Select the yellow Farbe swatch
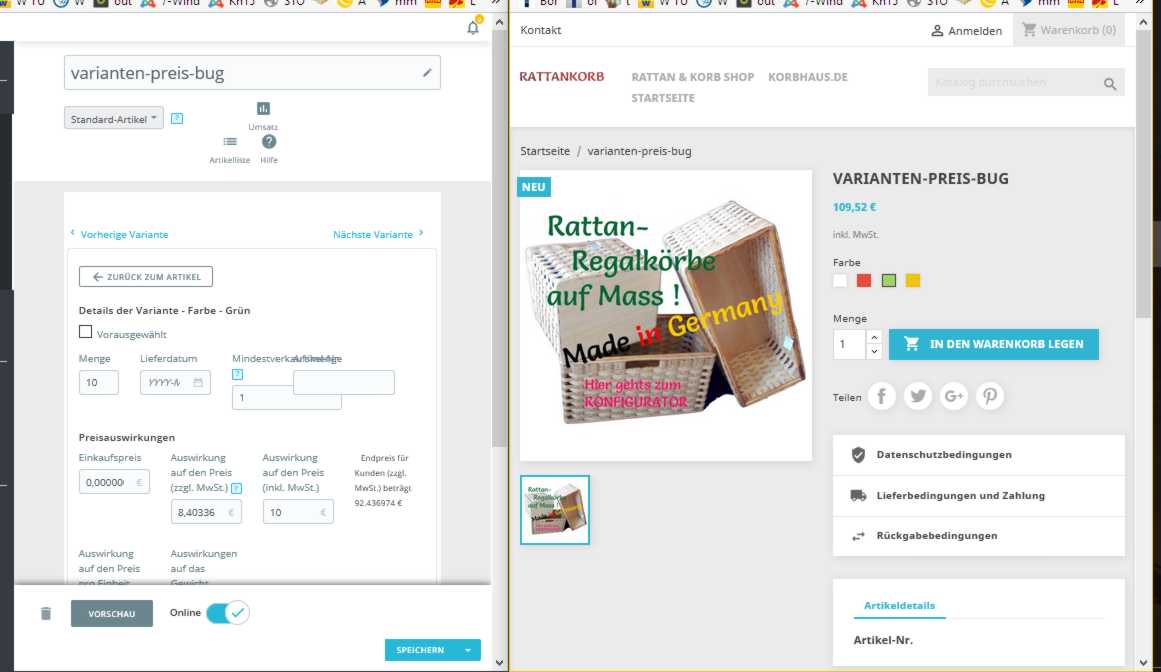Screen dimensions: 1161x672 tap(913, 280)
